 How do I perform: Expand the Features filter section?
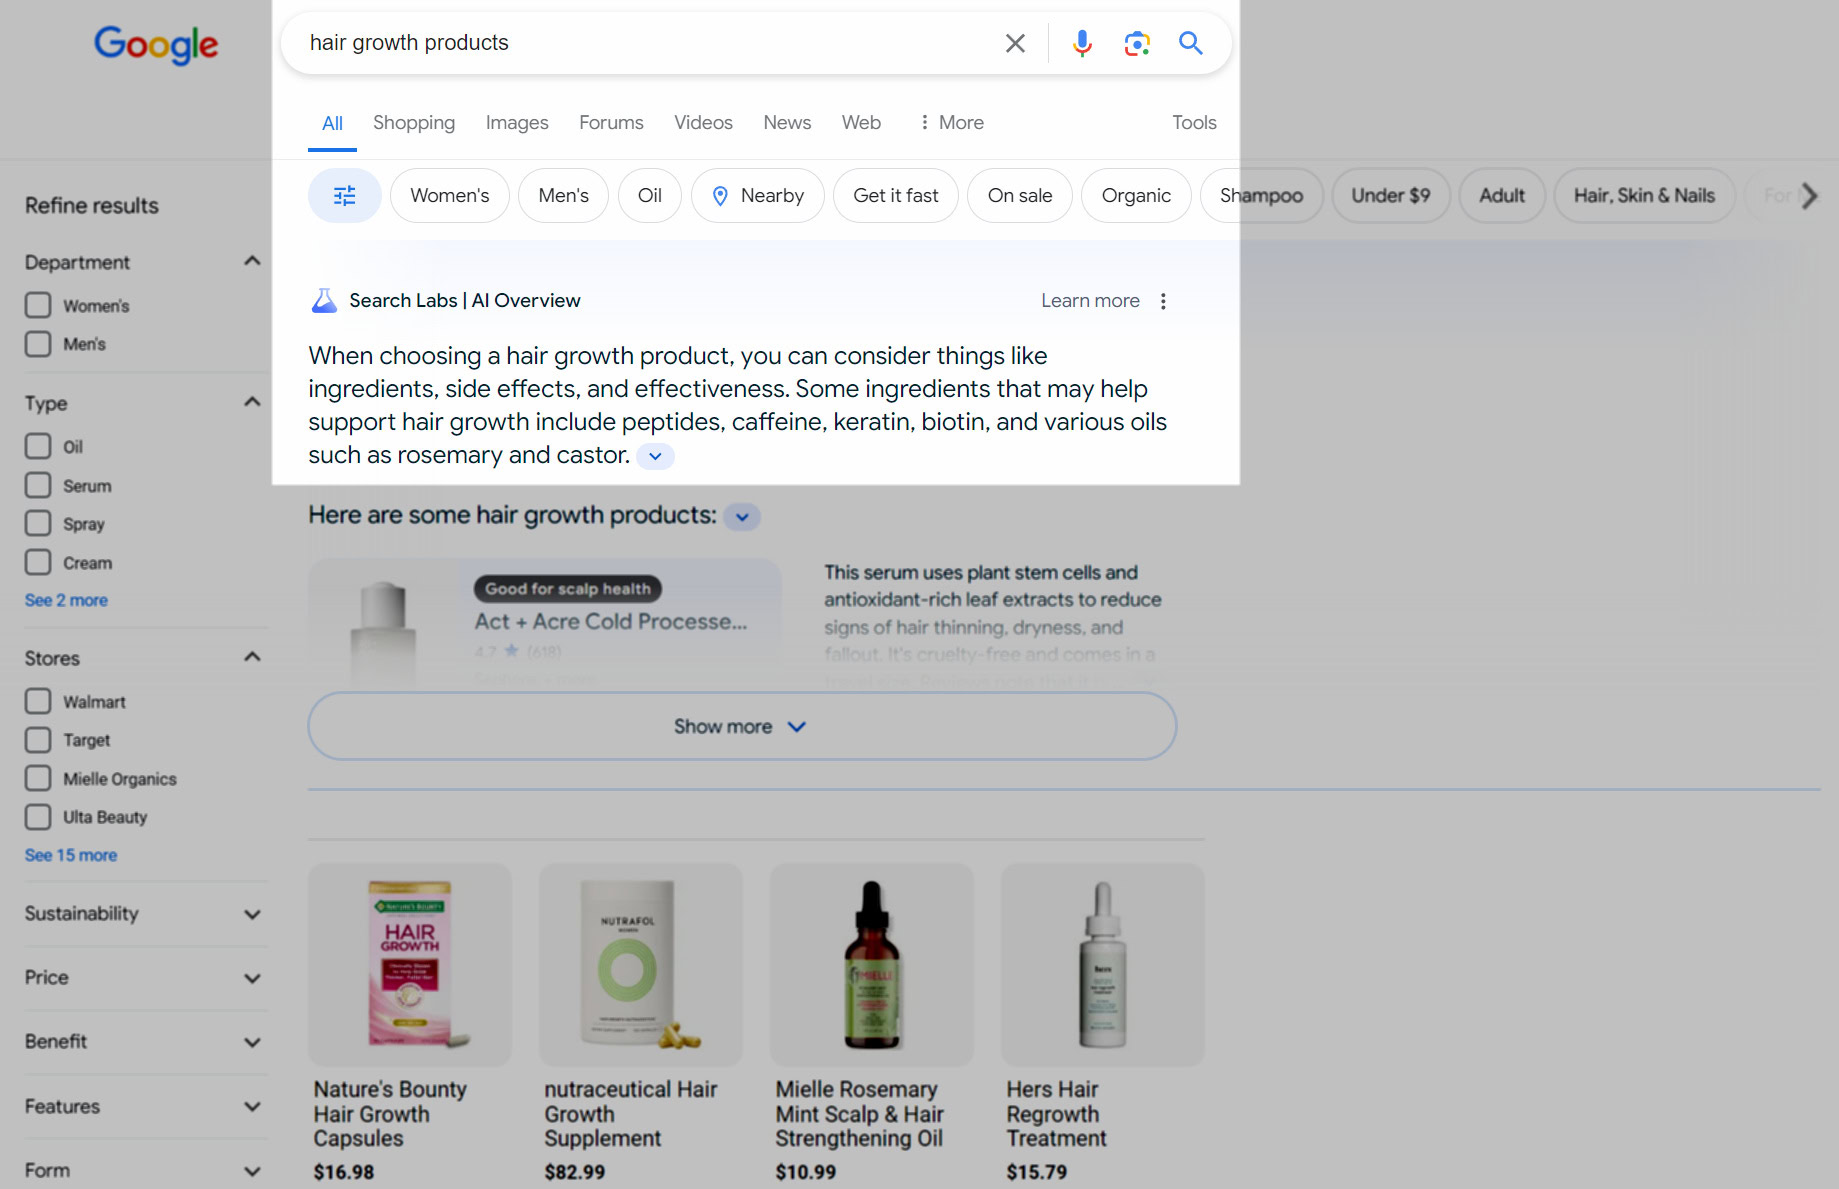252,1106
